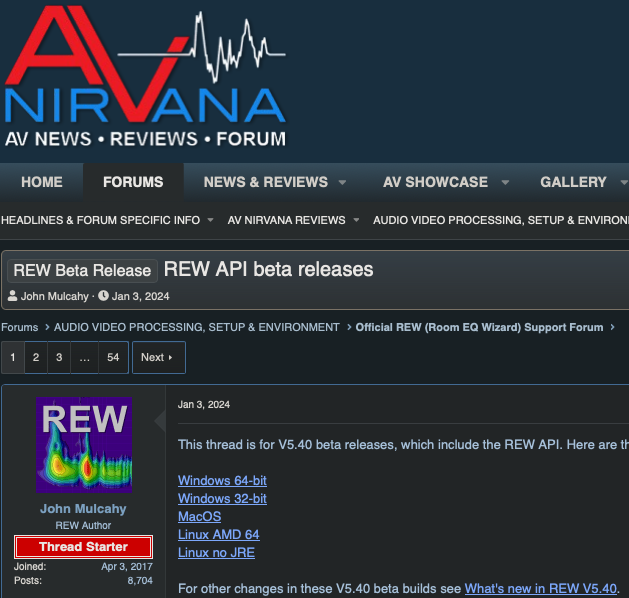Click the Thread Starter badge

(83, 547)
